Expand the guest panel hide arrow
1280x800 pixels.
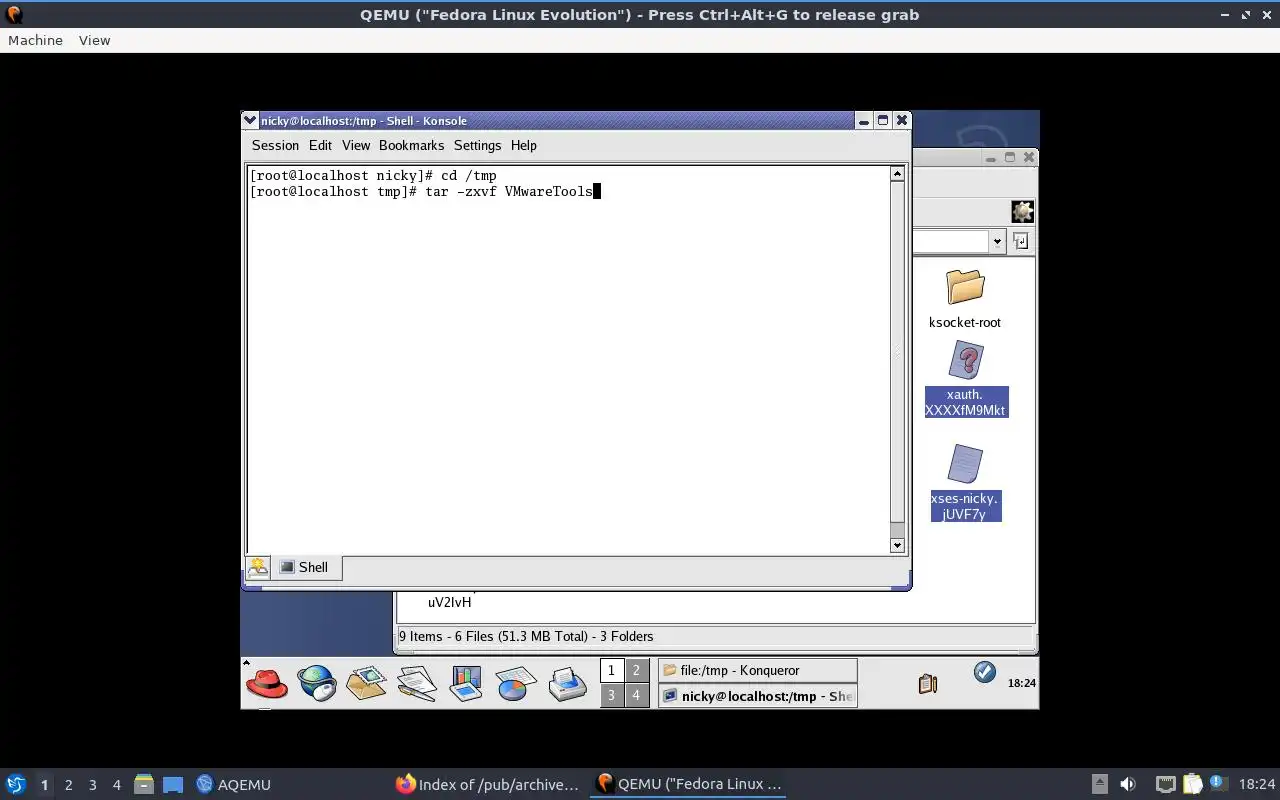point(246,662)
